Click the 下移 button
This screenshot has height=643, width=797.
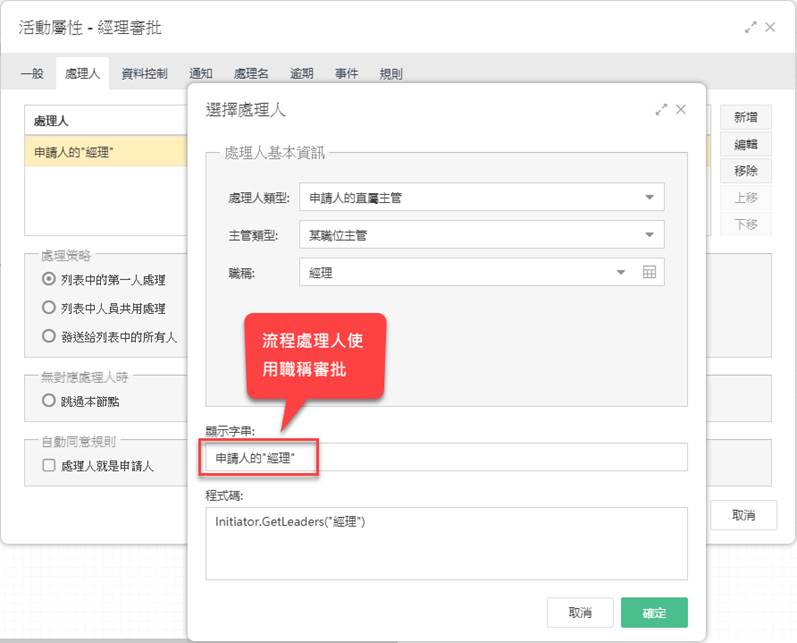pyautogui.click(x=746, y=224)
